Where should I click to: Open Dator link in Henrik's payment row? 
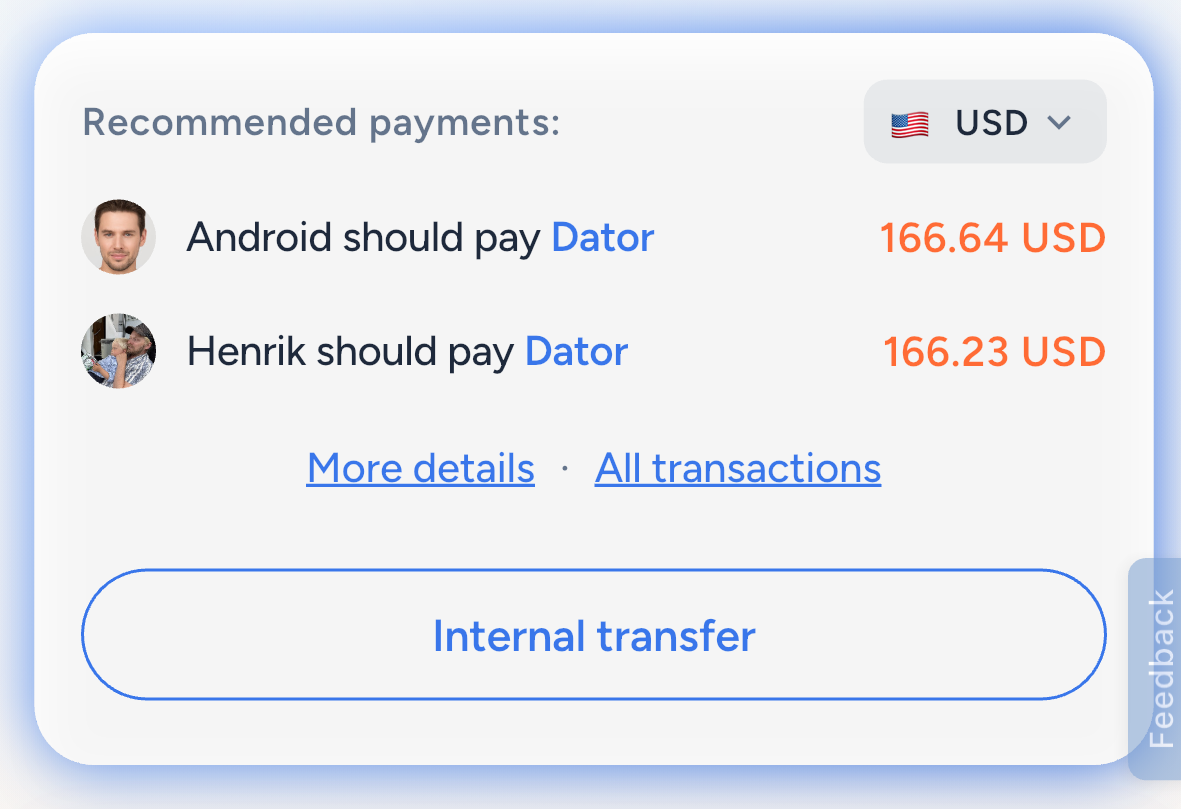(x=576, y=352)
